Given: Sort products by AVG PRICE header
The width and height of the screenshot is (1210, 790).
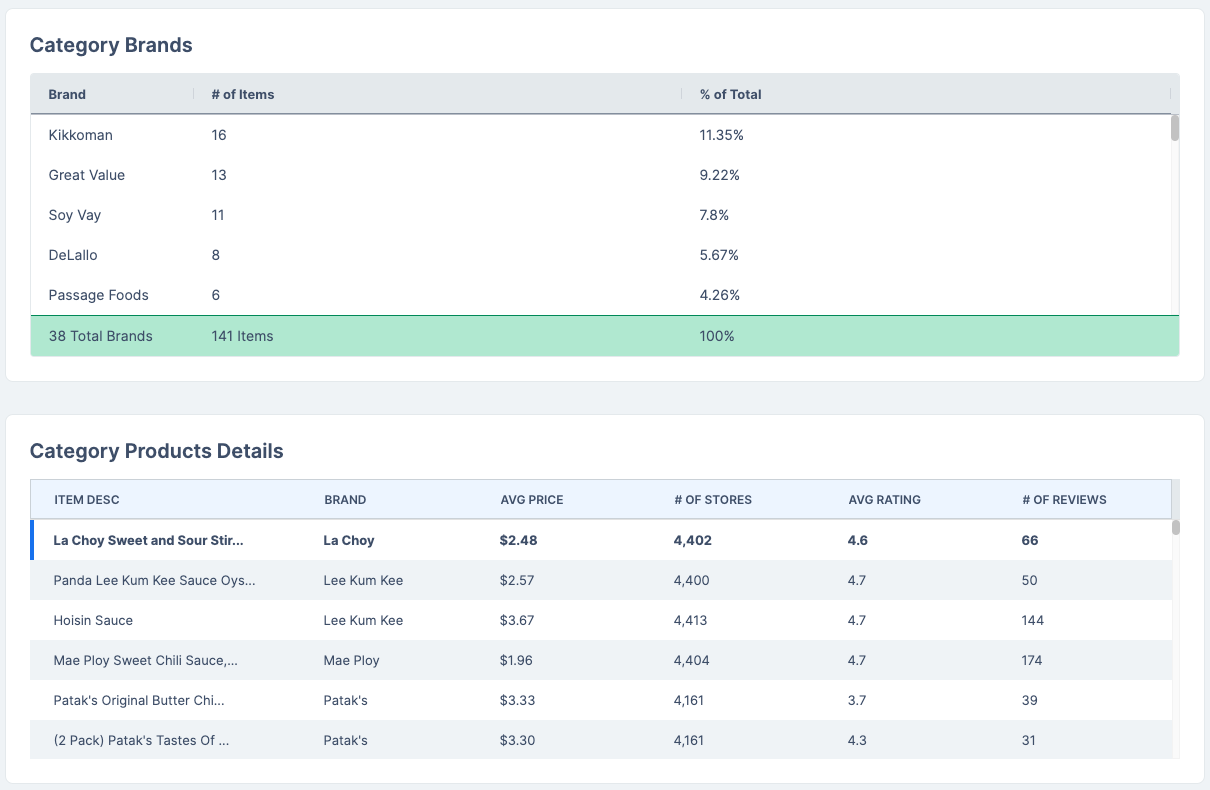Looking at the screenshot, I should [532, 500].
